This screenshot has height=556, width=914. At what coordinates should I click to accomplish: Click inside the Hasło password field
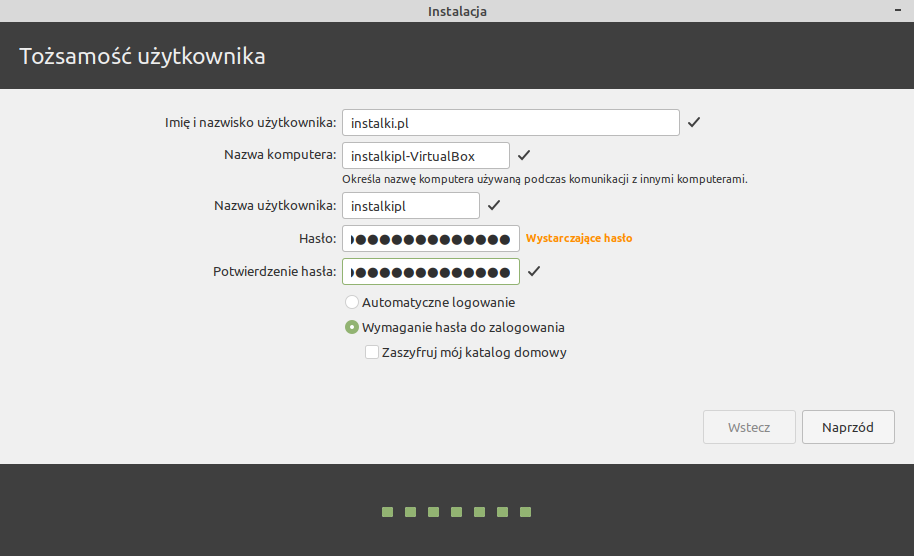tap(430, 238)
